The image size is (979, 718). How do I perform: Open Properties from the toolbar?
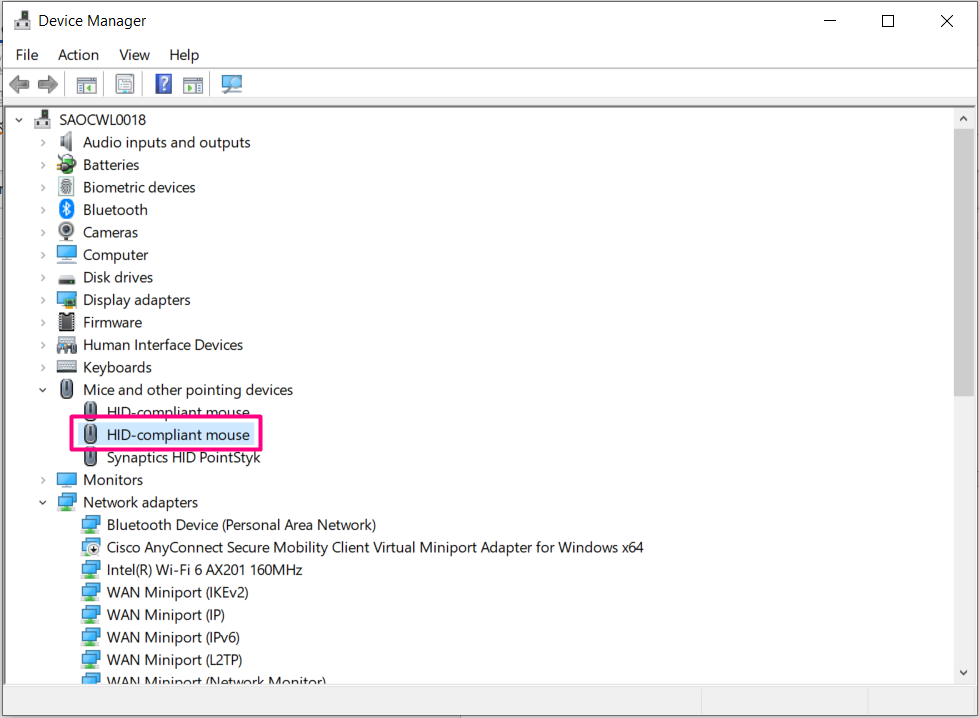(124, 84)
